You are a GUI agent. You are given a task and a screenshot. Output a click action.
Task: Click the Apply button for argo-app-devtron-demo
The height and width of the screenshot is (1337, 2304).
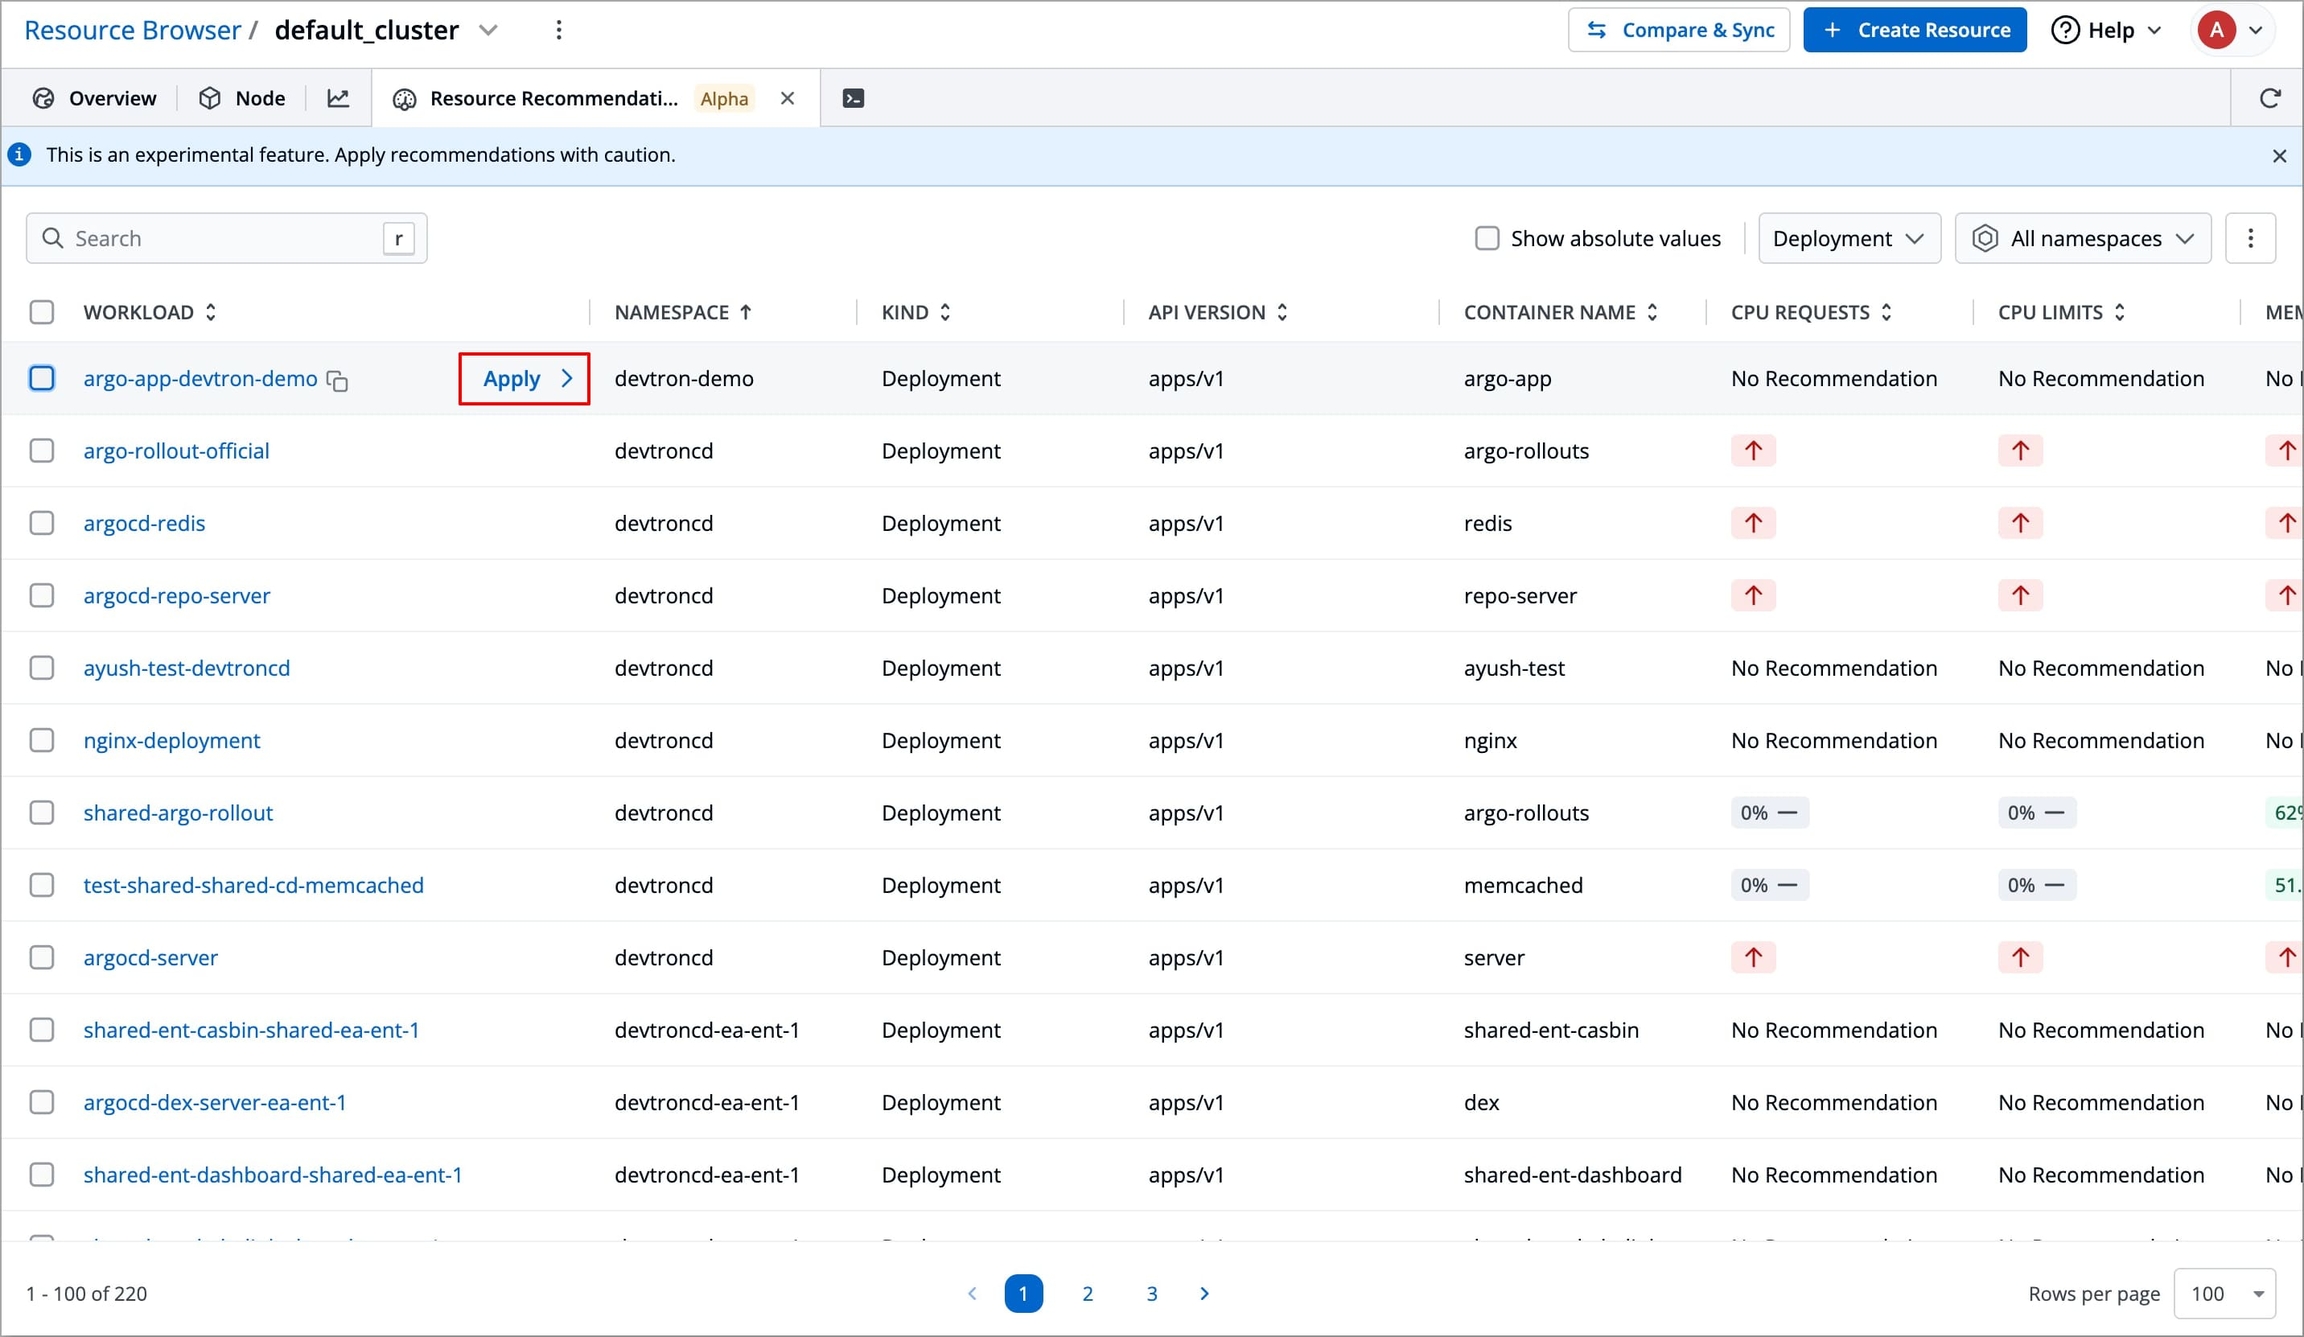tap(524, 378)
